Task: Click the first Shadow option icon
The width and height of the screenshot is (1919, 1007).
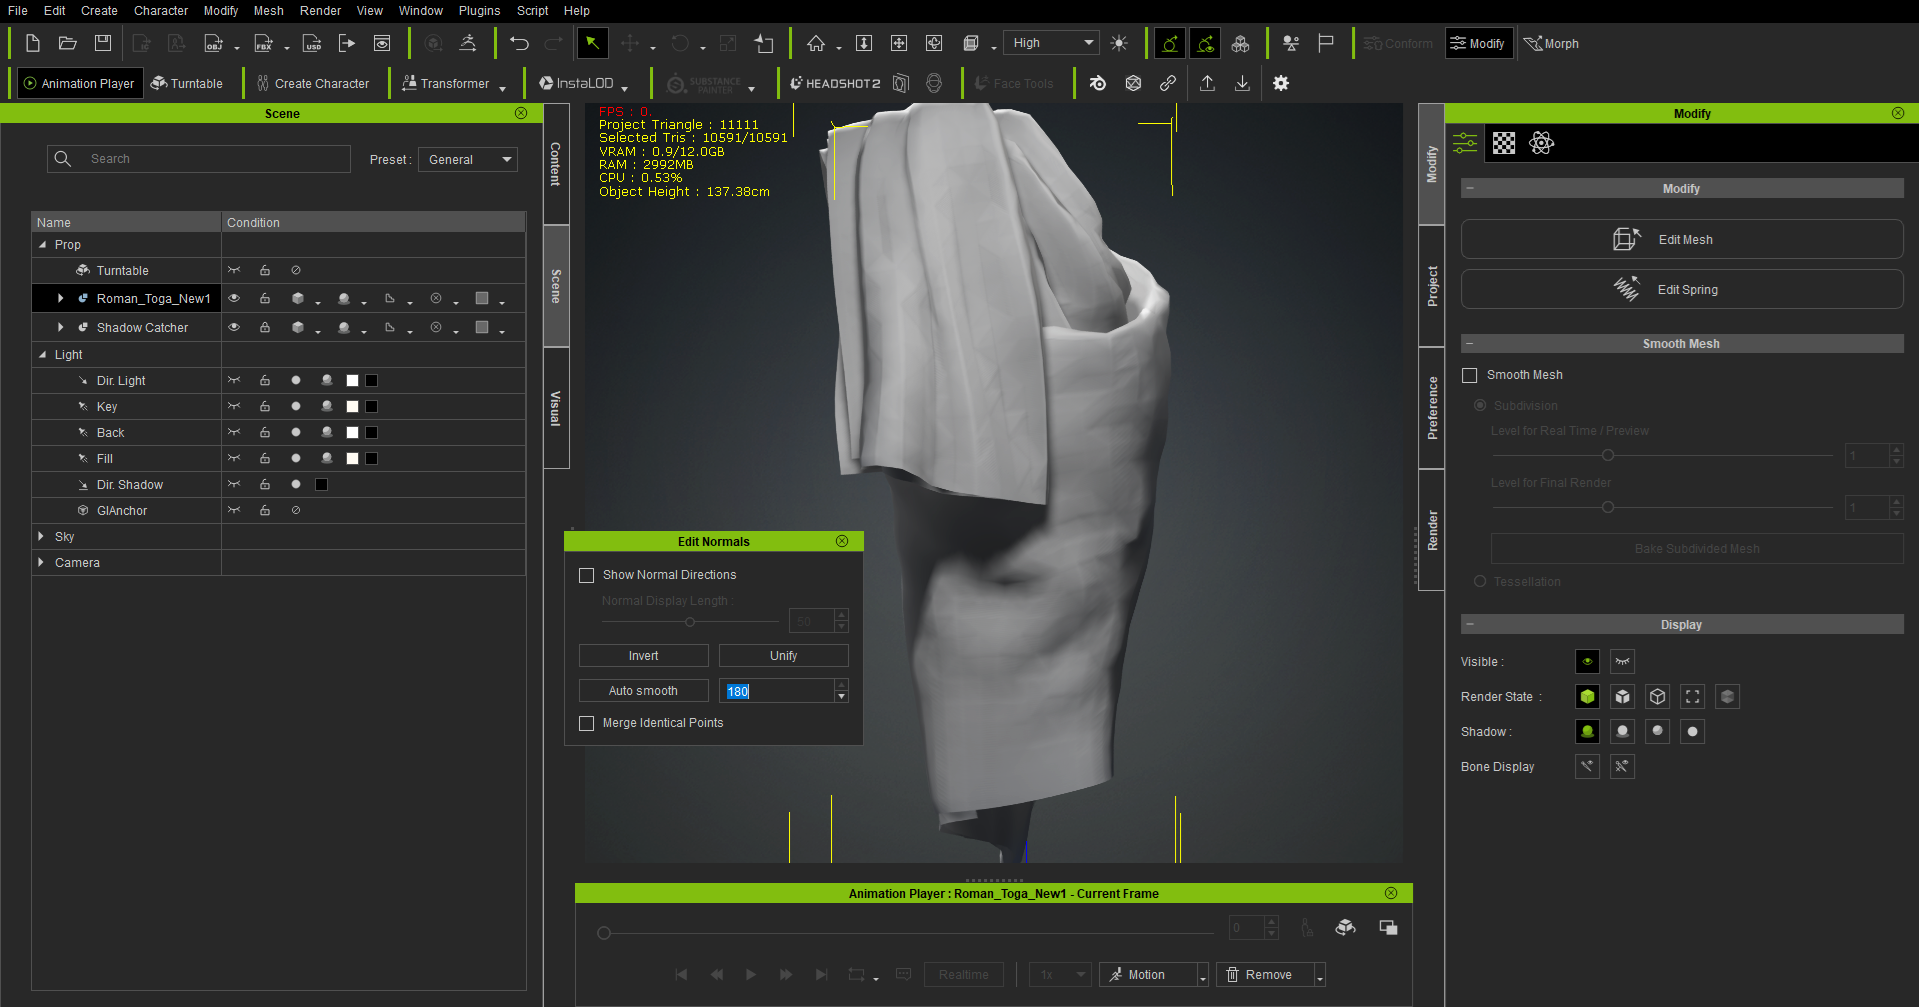Action: (1587, 732)
